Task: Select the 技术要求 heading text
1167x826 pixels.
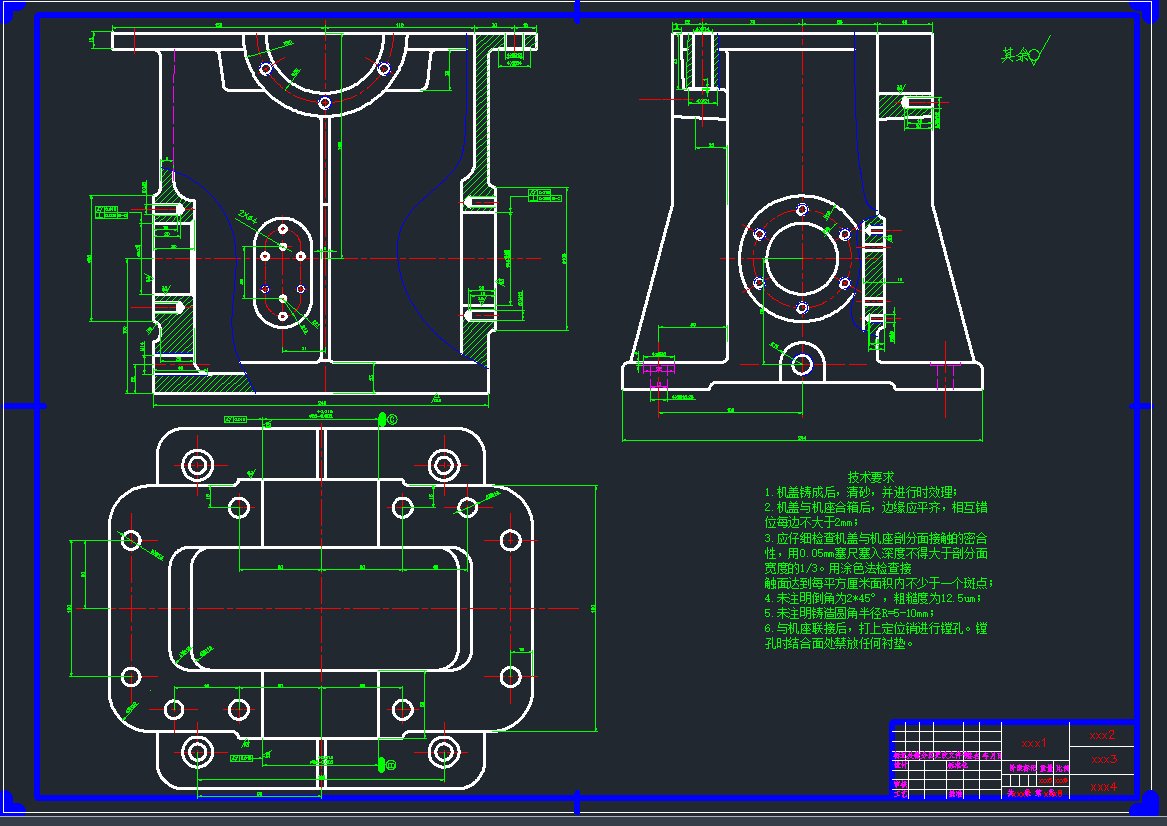Action: coord(870,478)
